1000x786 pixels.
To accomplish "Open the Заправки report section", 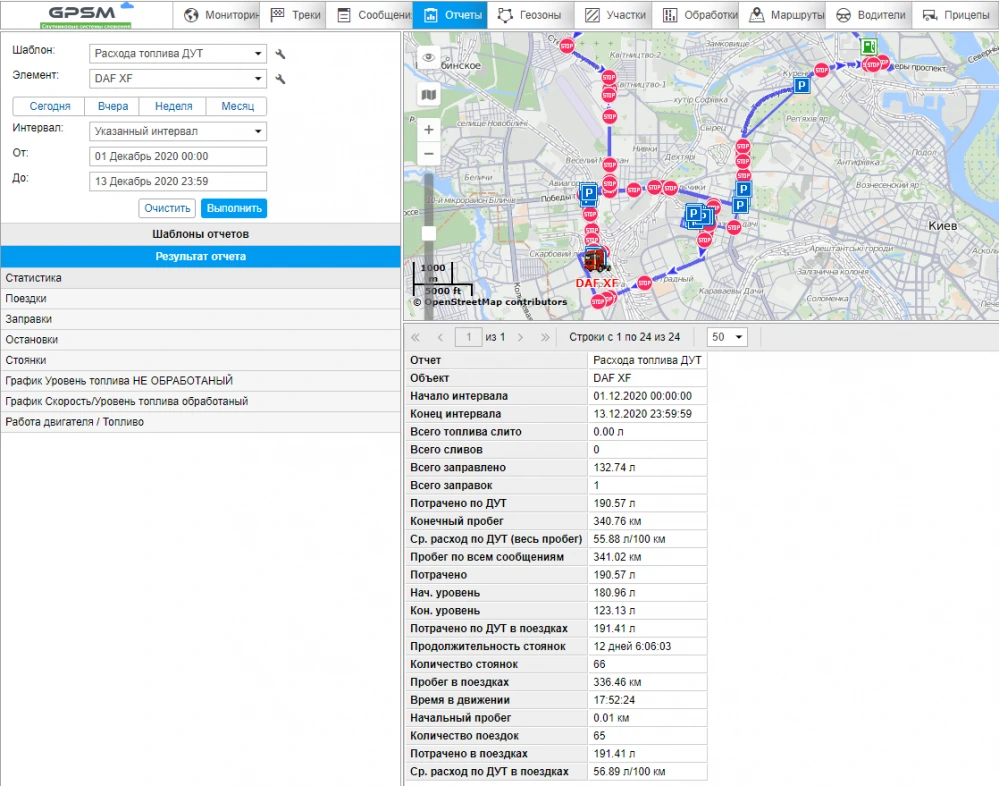I will pyautogui.click(x=200, y=319).
